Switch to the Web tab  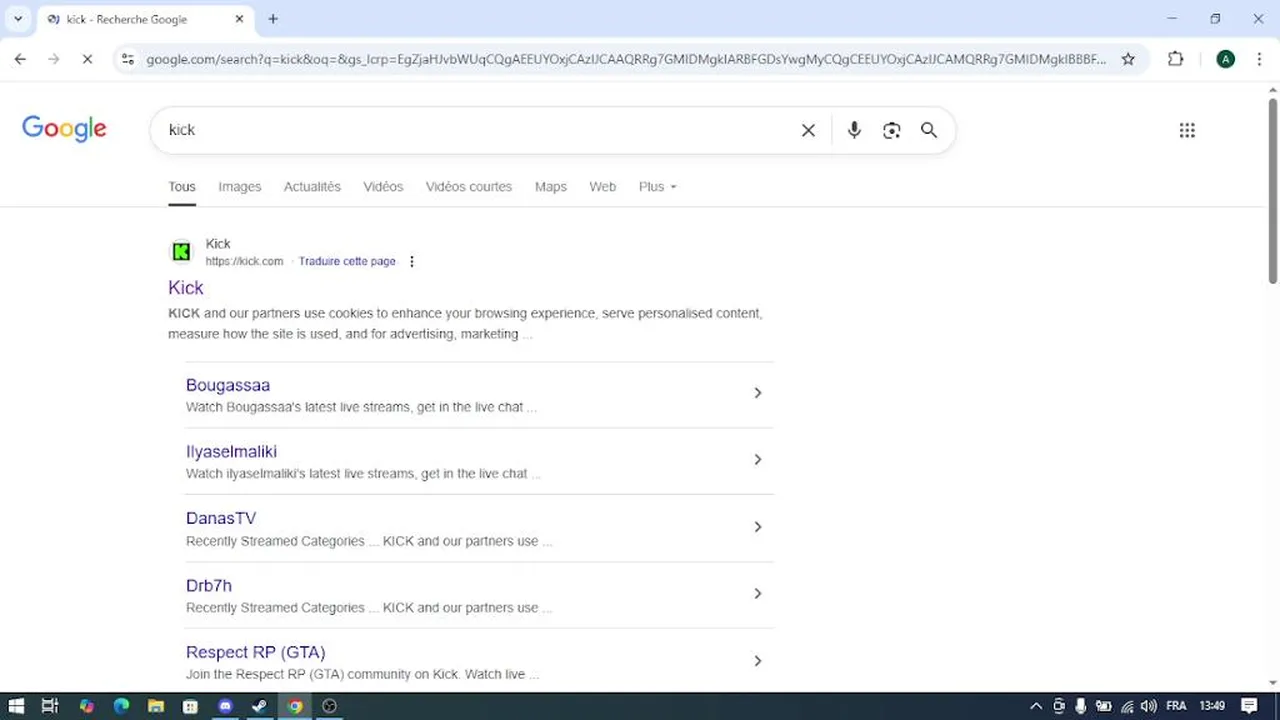603,187
